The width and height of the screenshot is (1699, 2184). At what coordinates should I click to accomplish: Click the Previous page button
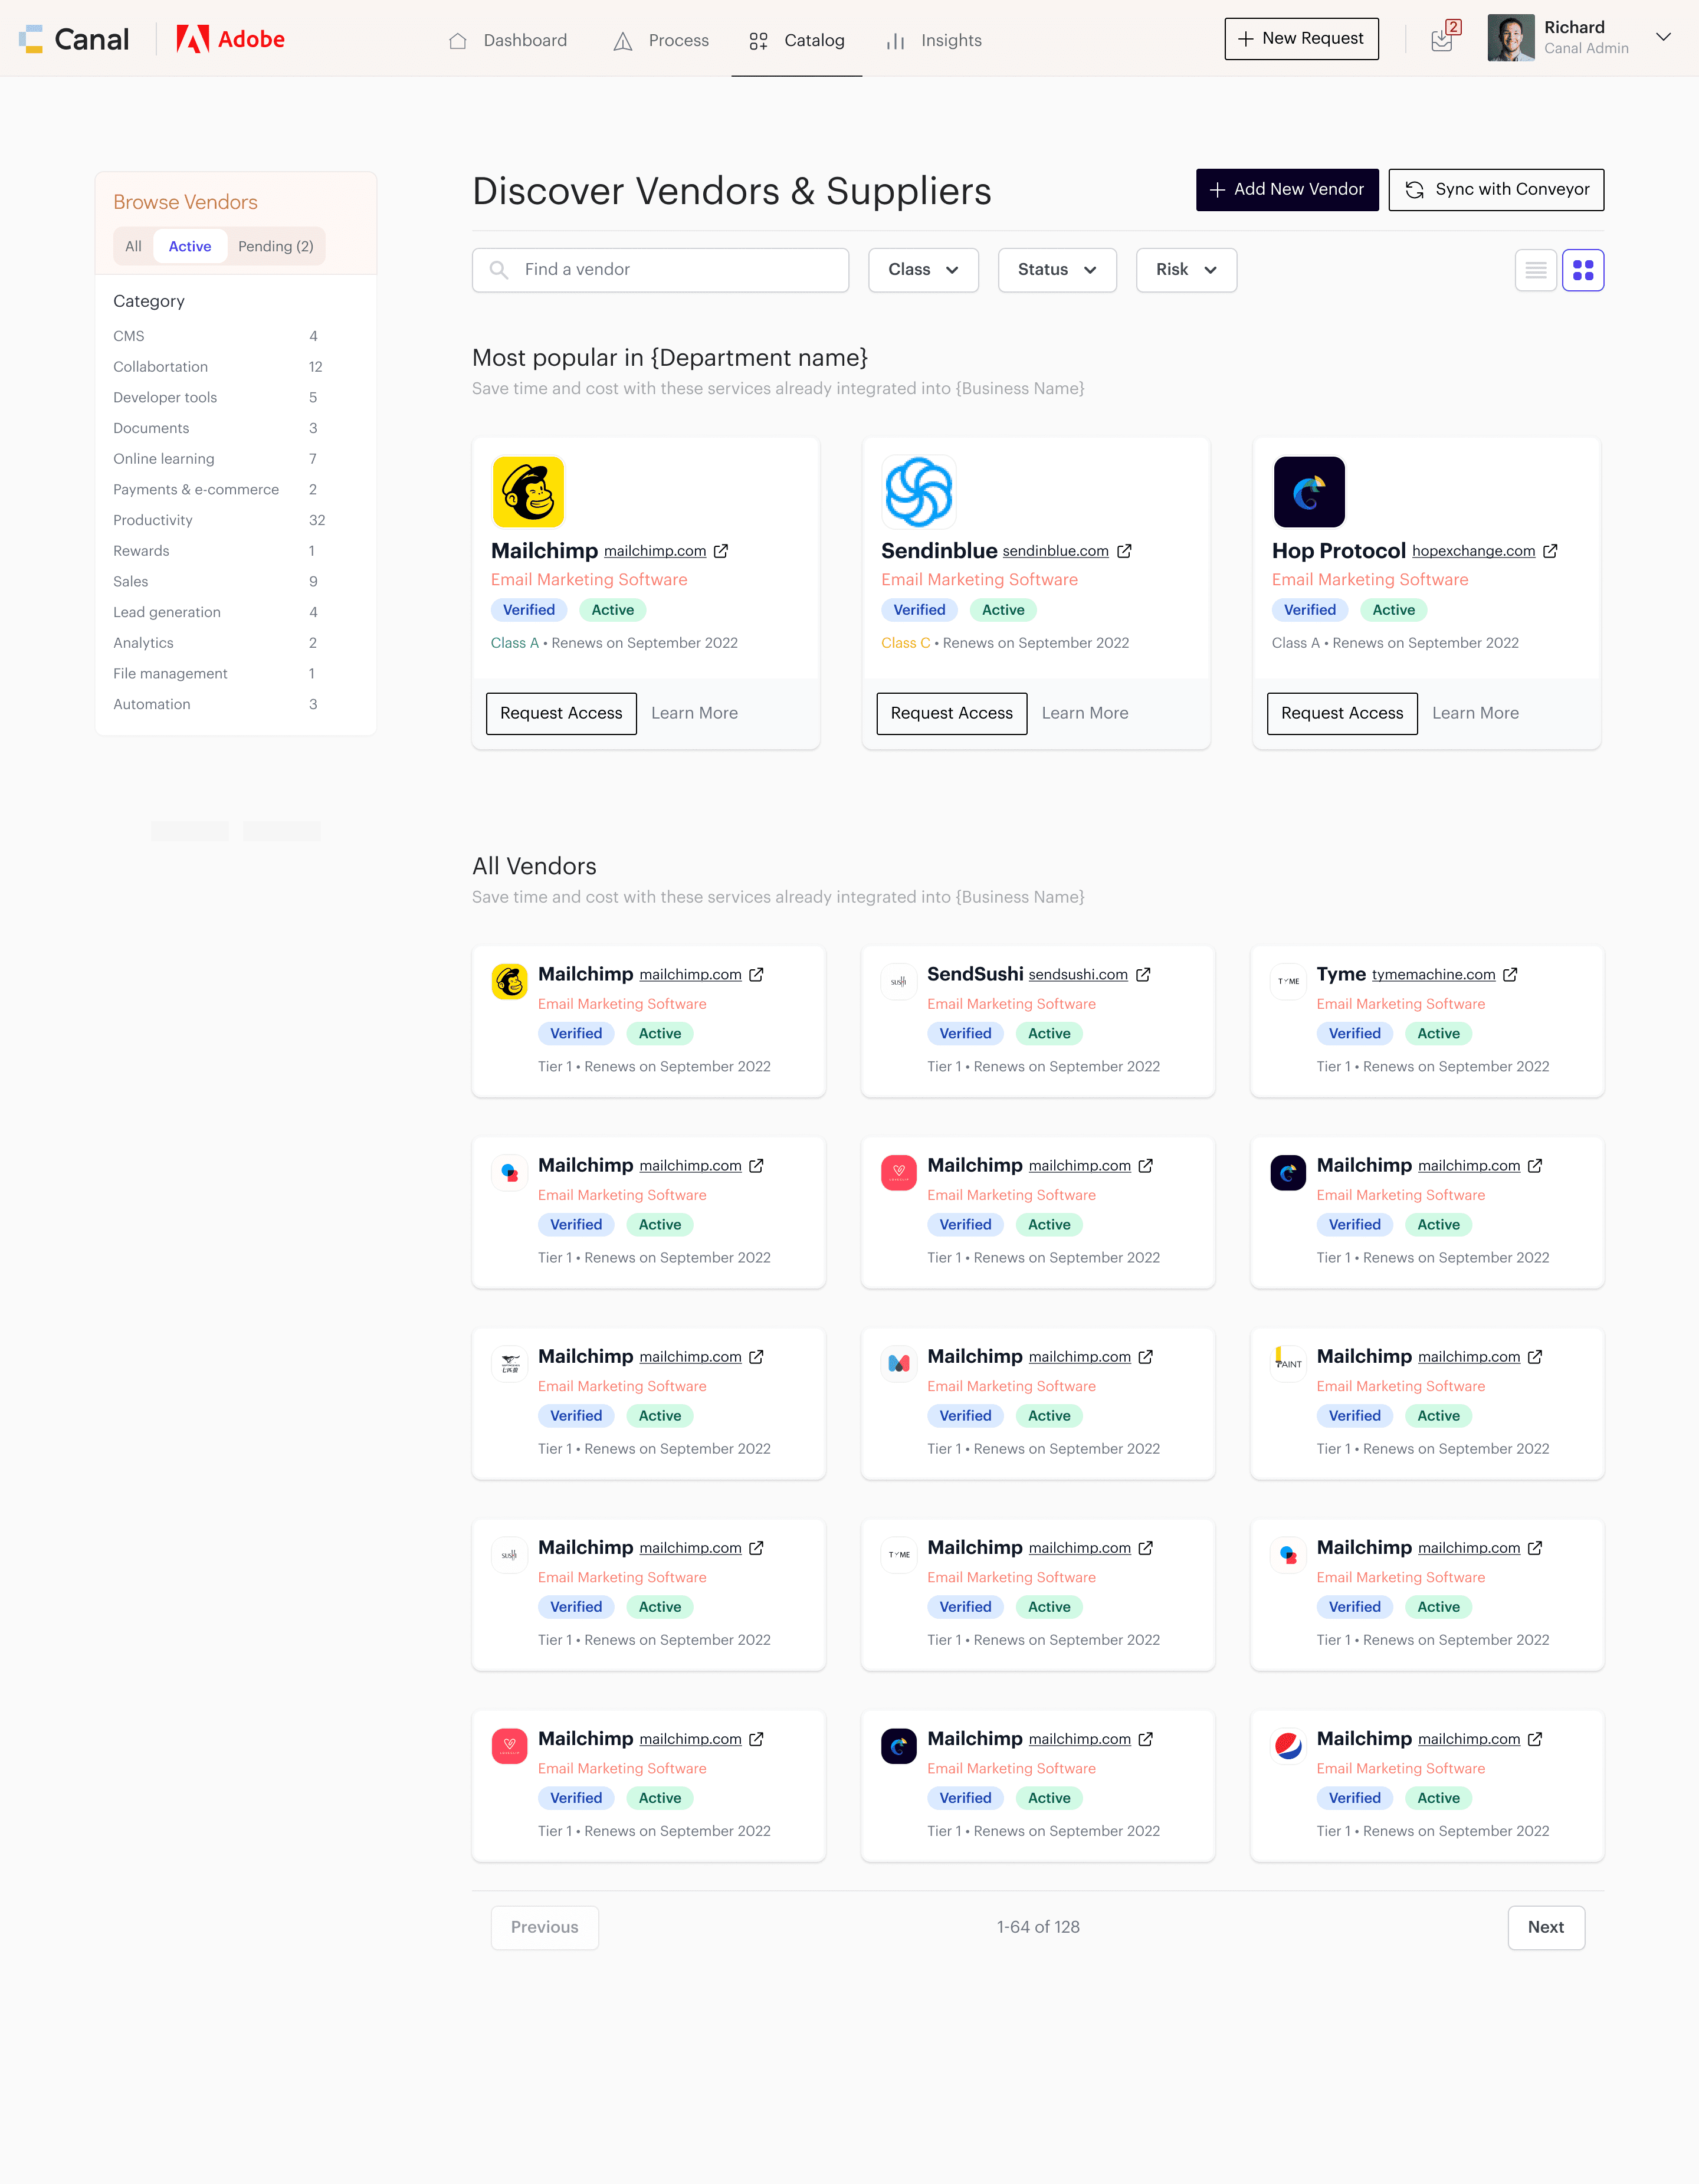(x=544, y=1927)
